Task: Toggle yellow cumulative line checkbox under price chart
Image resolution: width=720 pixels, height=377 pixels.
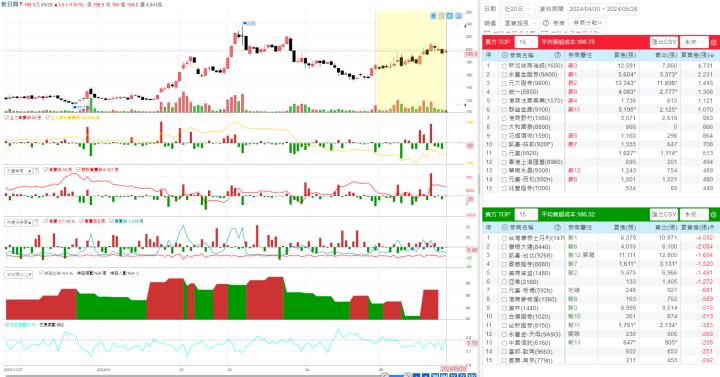Action: pos(48,118)
